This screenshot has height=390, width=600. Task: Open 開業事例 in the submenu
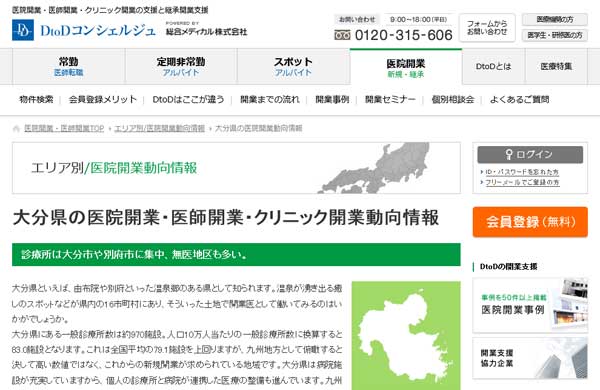click(332, 100)
